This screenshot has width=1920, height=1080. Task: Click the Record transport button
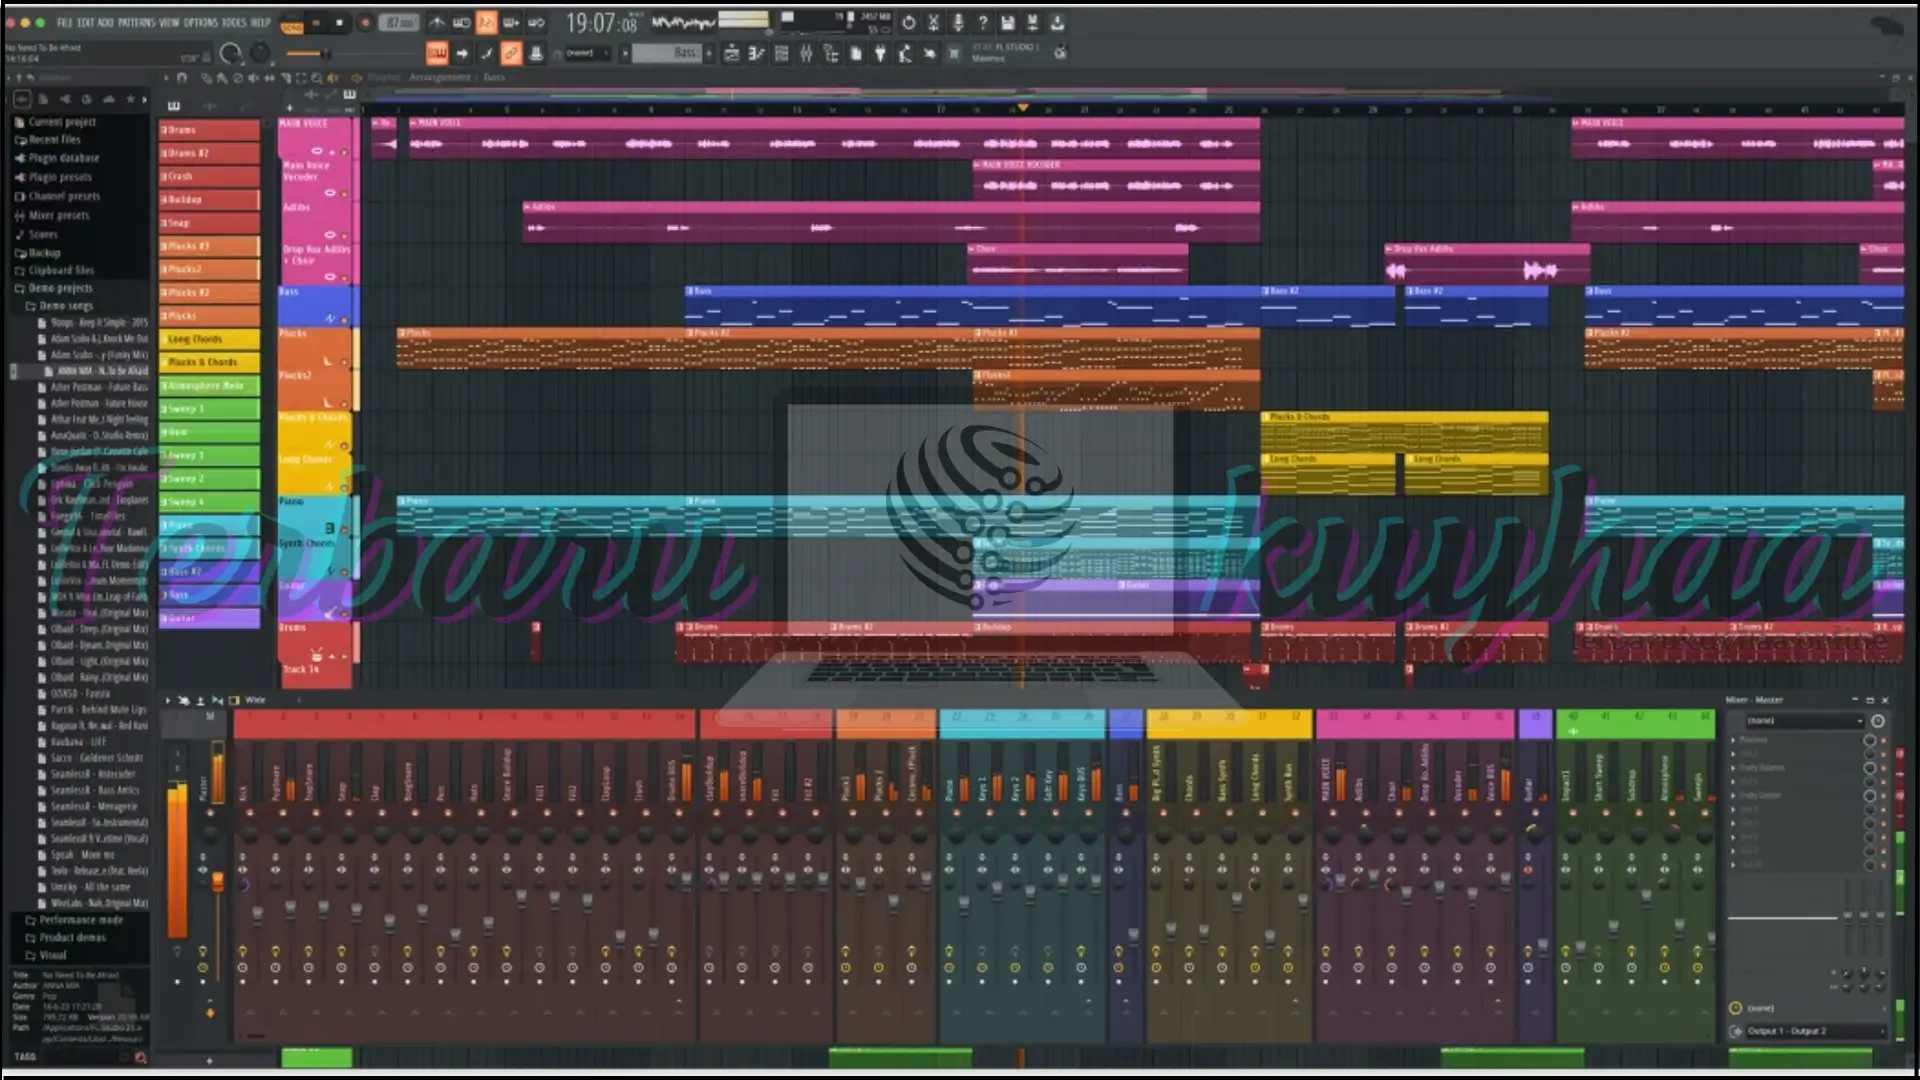tap(365, 23)
